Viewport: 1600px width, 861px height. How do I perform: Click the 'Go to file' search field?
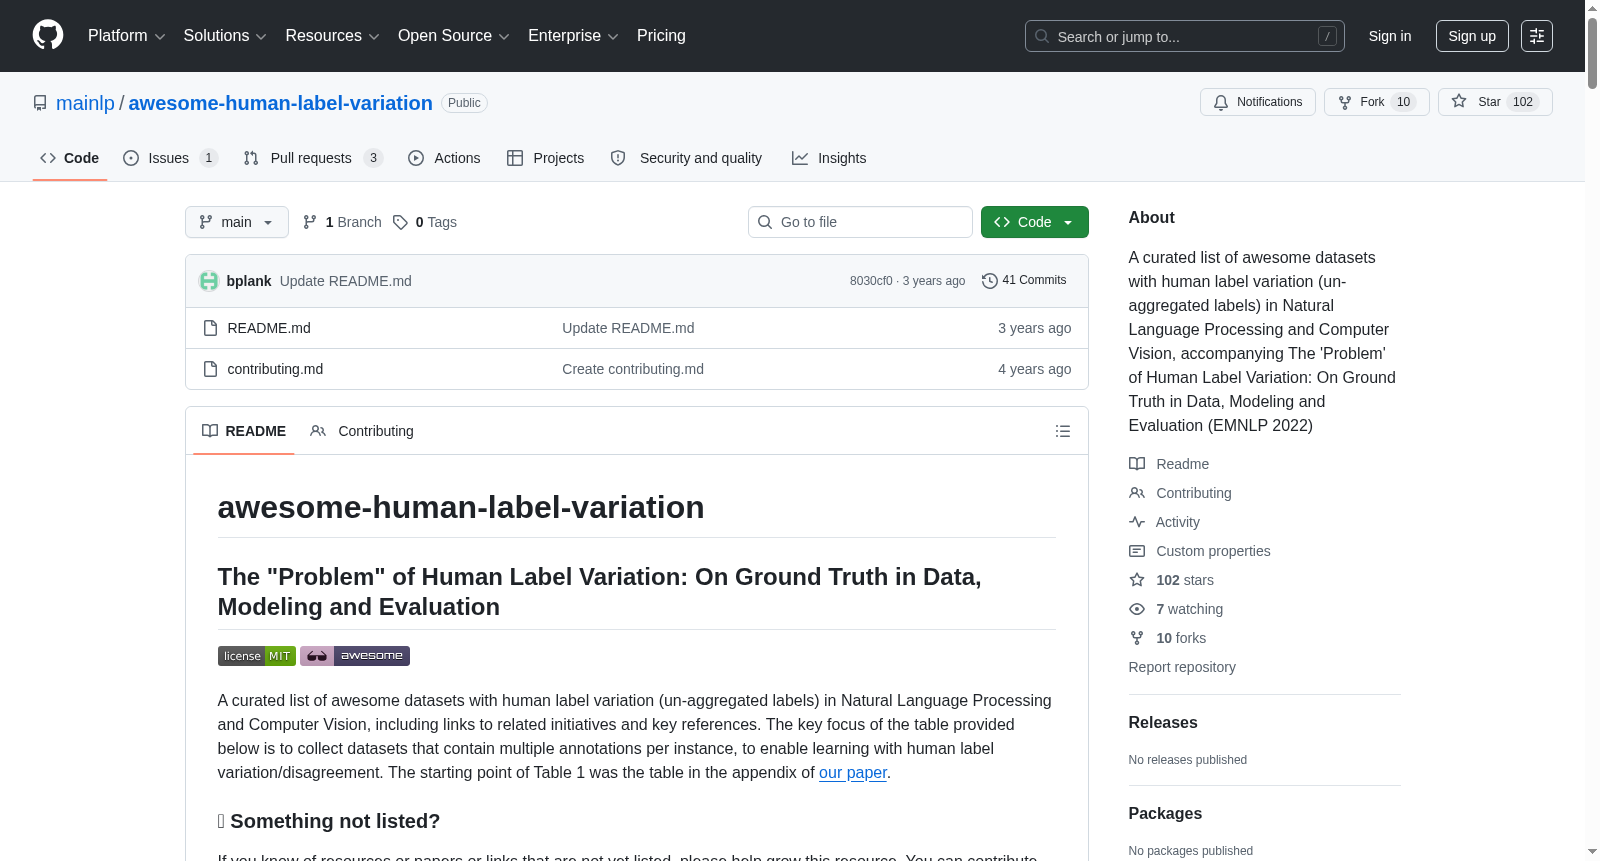[860, 222]
